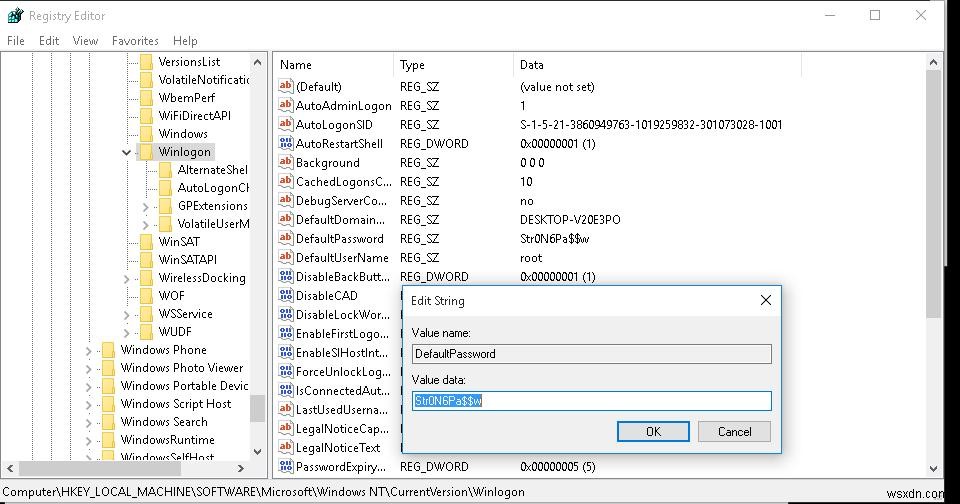Expand the Windows Phone key
This screenshot has width=960, height=504.
tap(89, 350)
